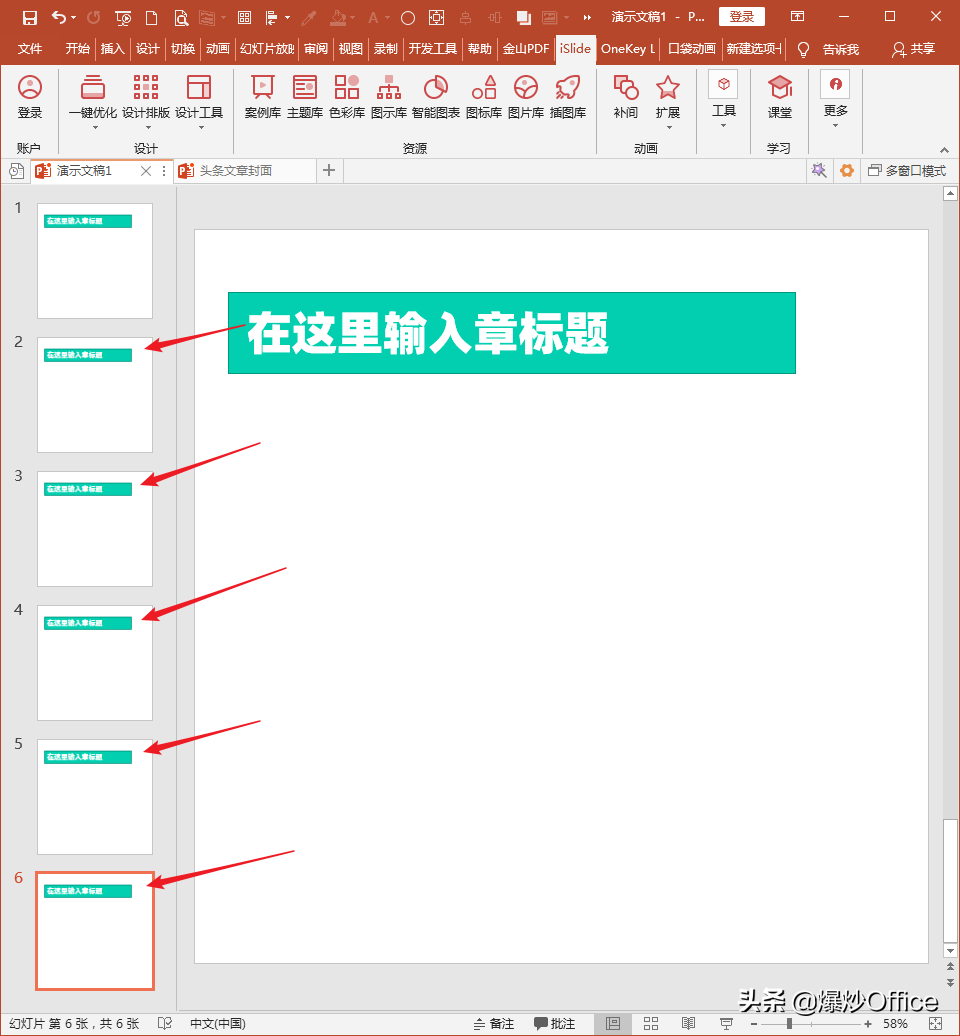
Task: Click the 共享 share button
Action: tap(914, 49)
